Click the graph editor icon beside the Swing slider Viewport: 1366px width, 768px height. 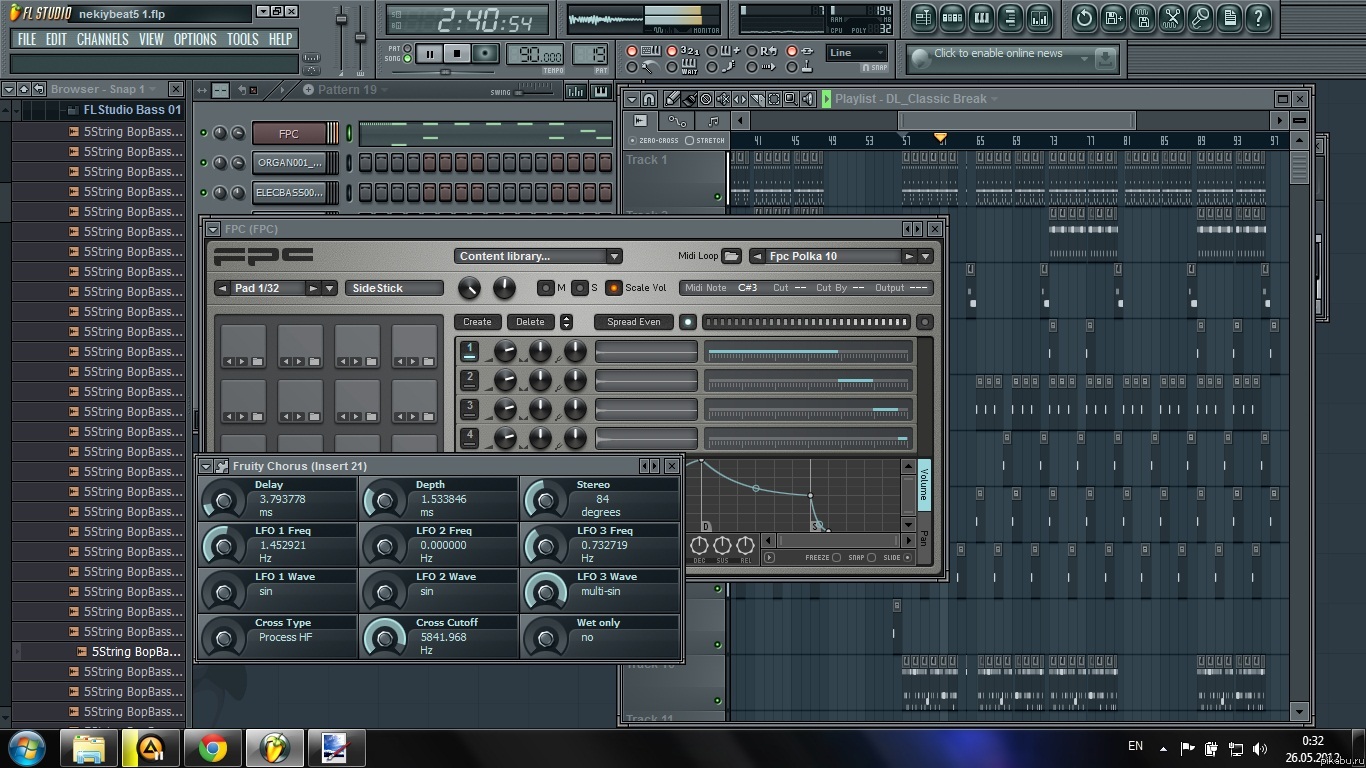[576, 91]
